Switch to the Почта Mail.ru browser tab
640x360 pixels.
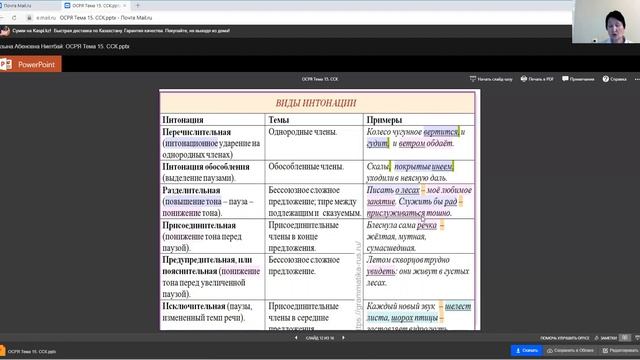29,6
